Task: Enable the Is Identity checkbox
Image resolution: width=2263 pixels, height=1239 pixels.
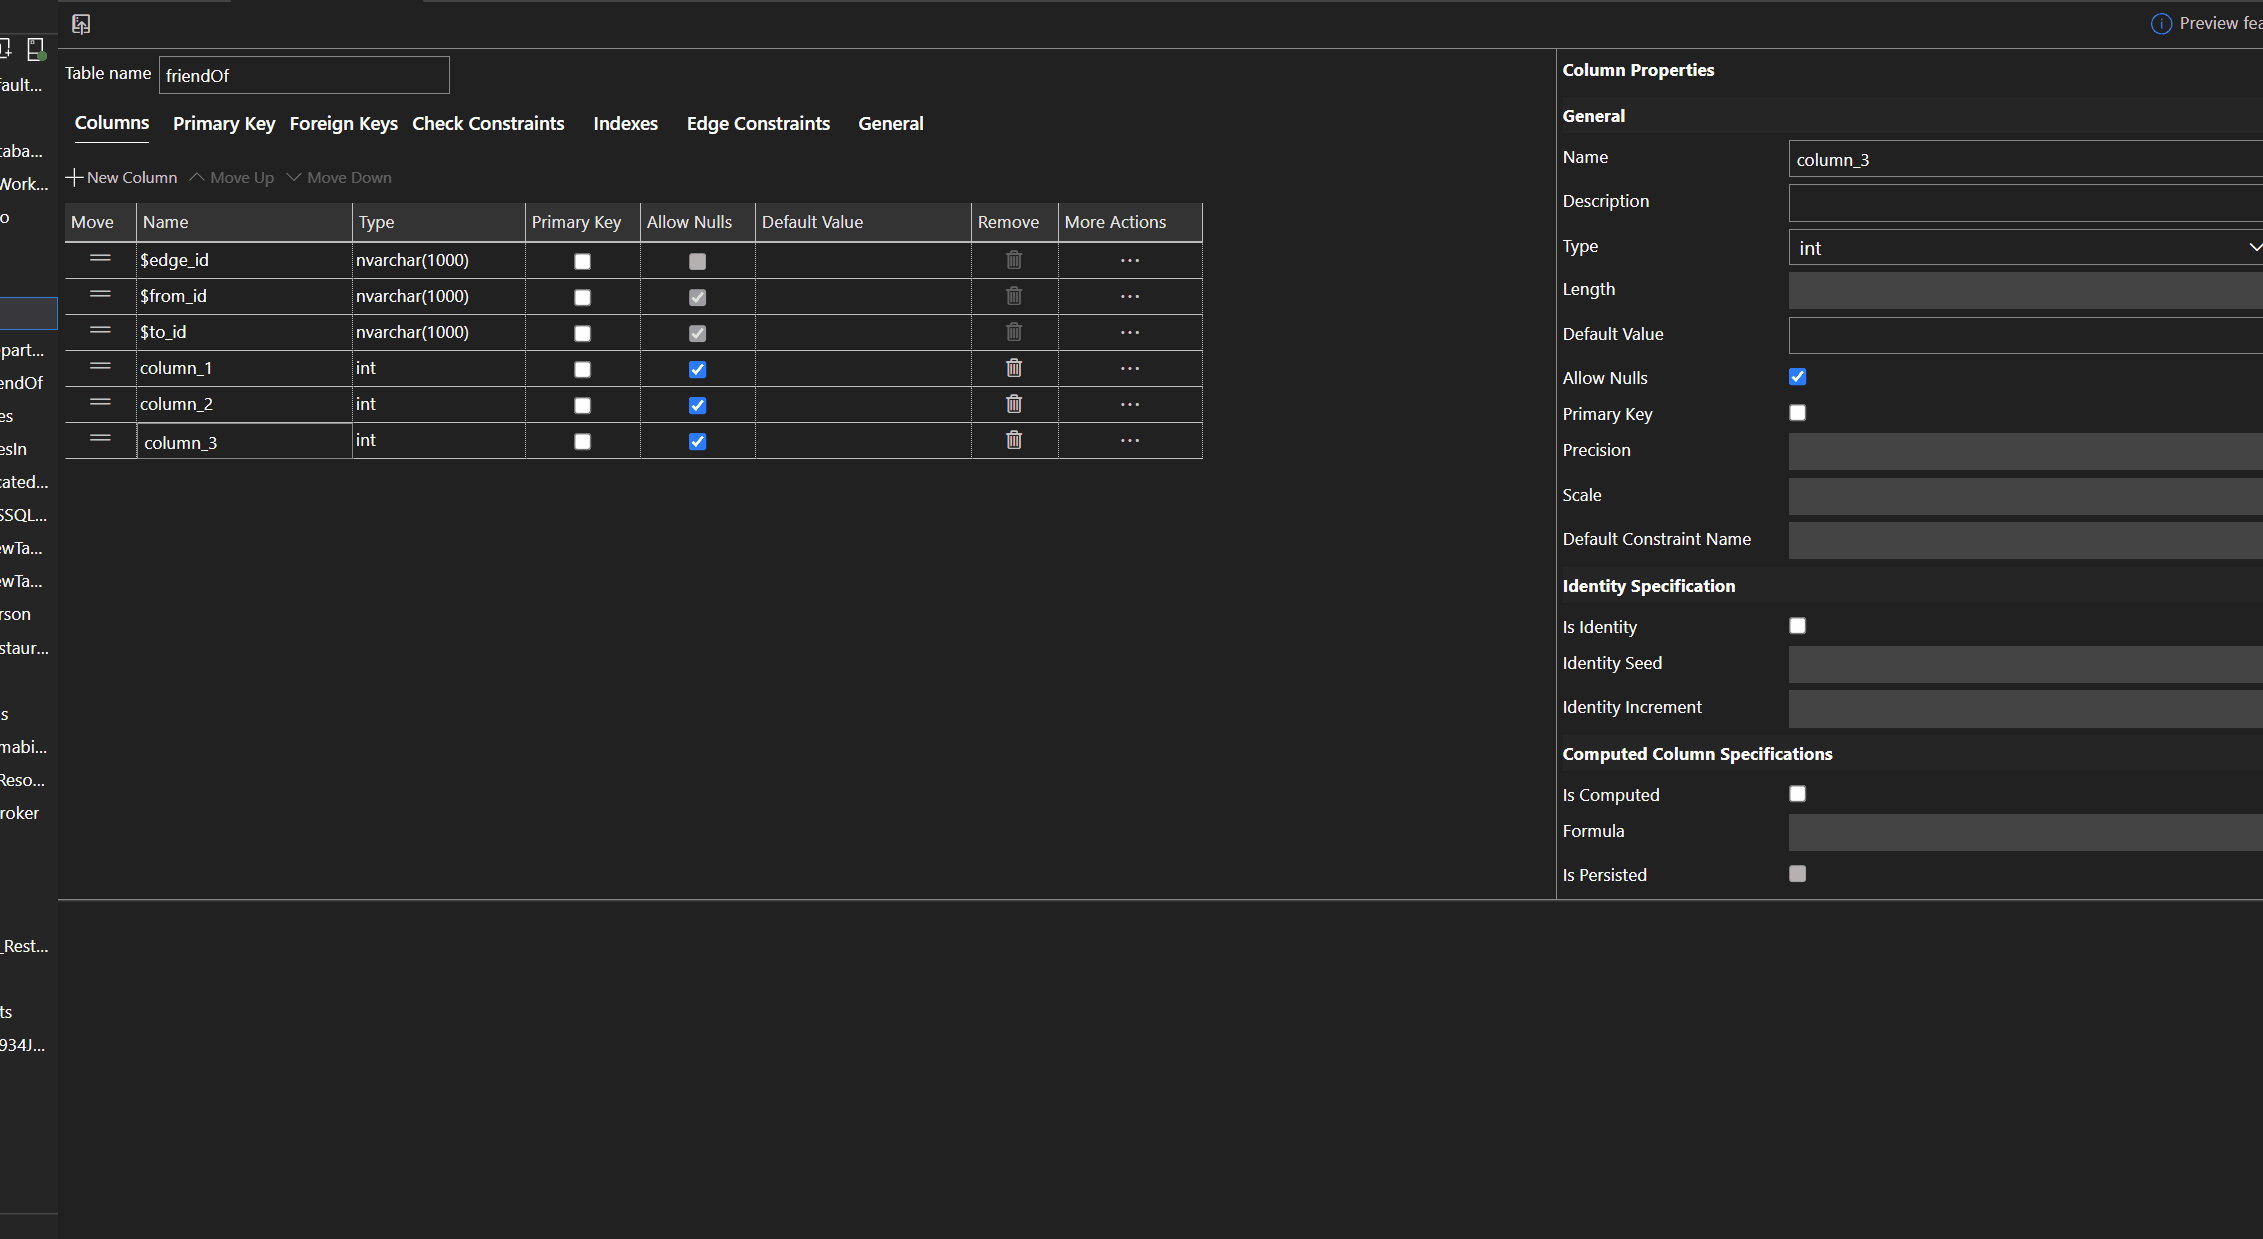Action: (1798, 626)
